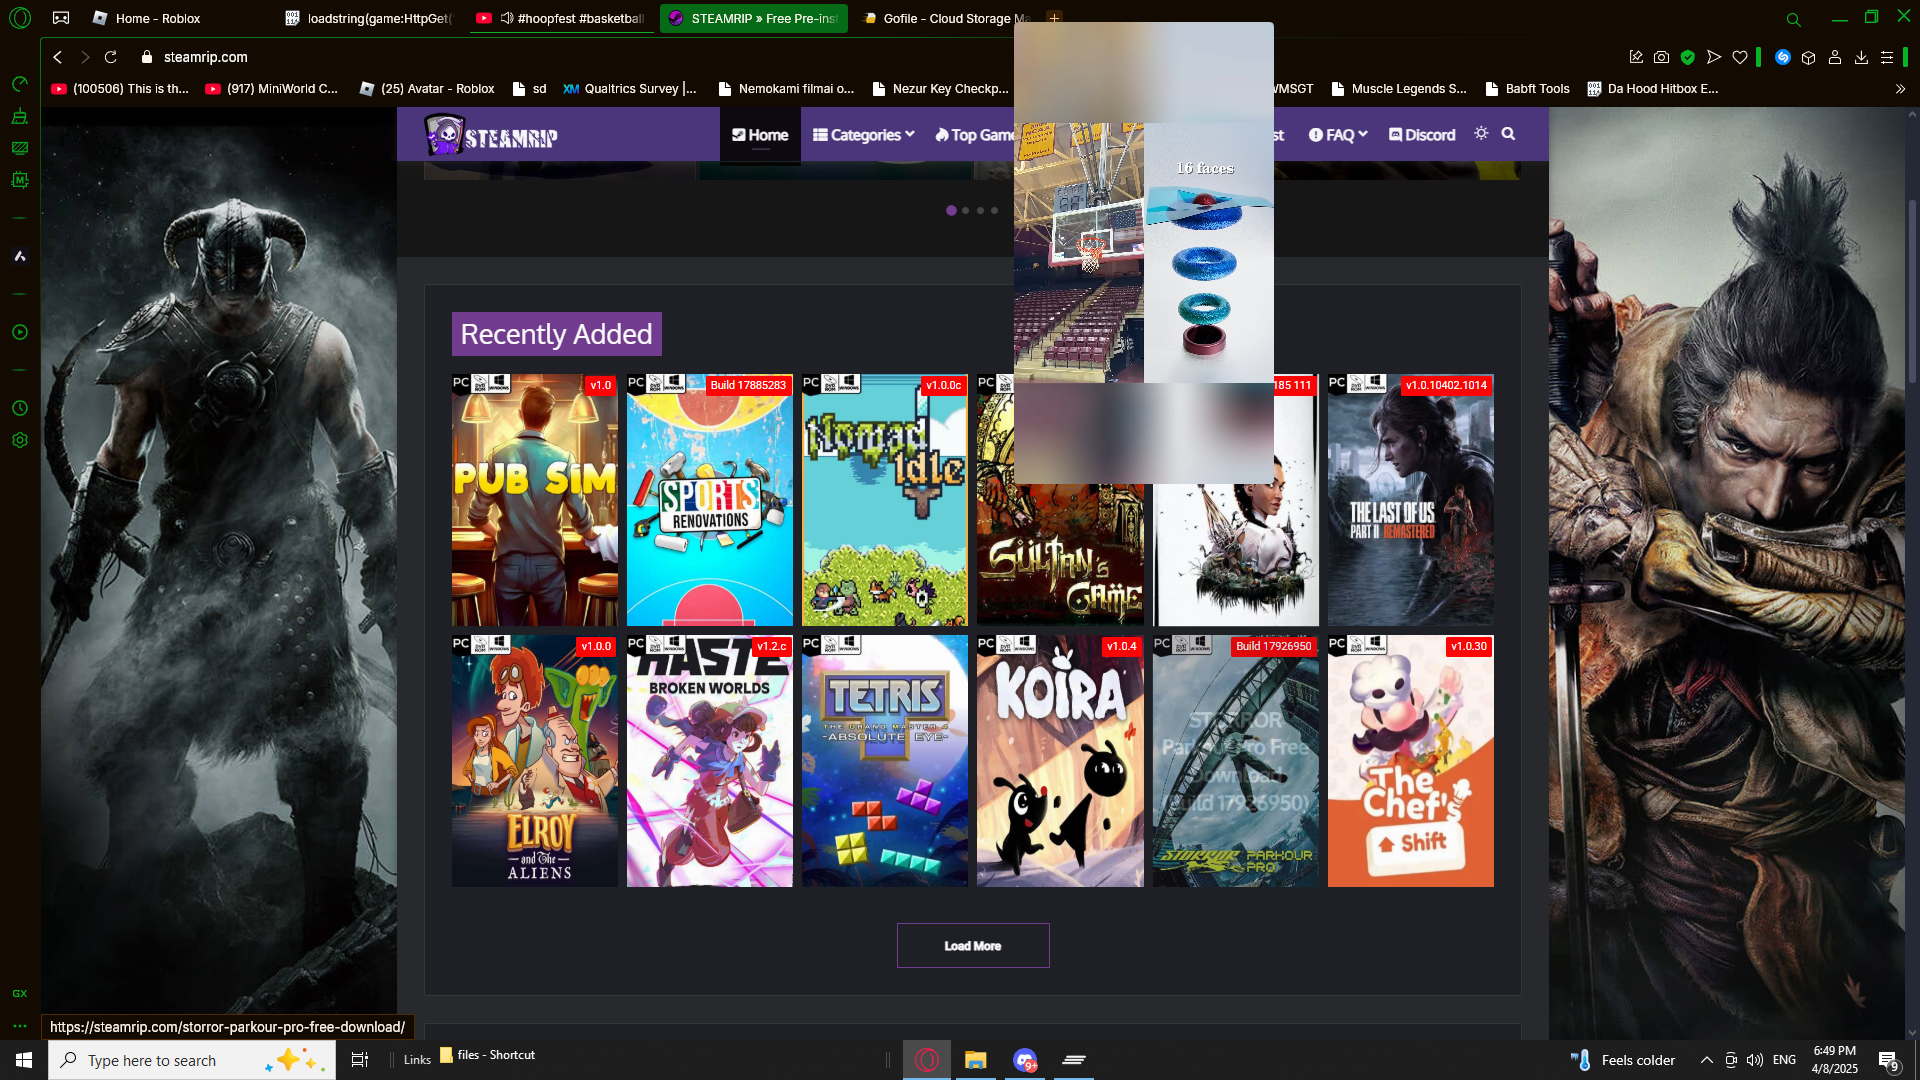The height and width of the screenshot is (1080, 1920).
Task: Expand the Categories dropdown menu
Action: click(x=863, y=135)
